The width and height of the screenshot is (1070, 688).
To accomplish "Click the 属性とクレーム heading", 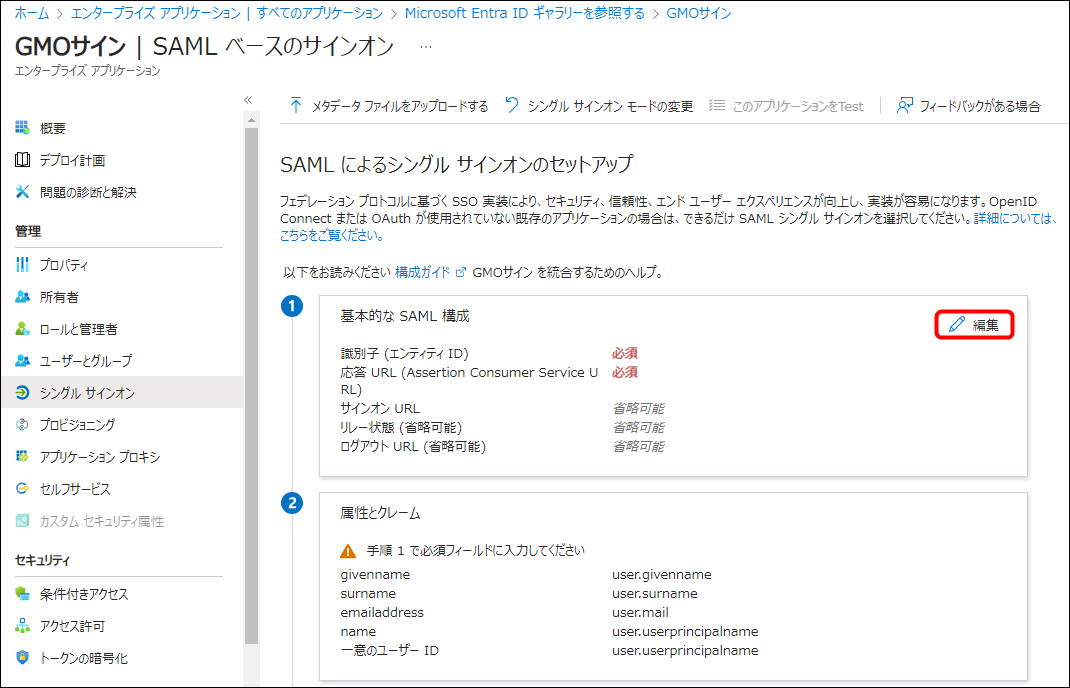I will coord(380,513).
